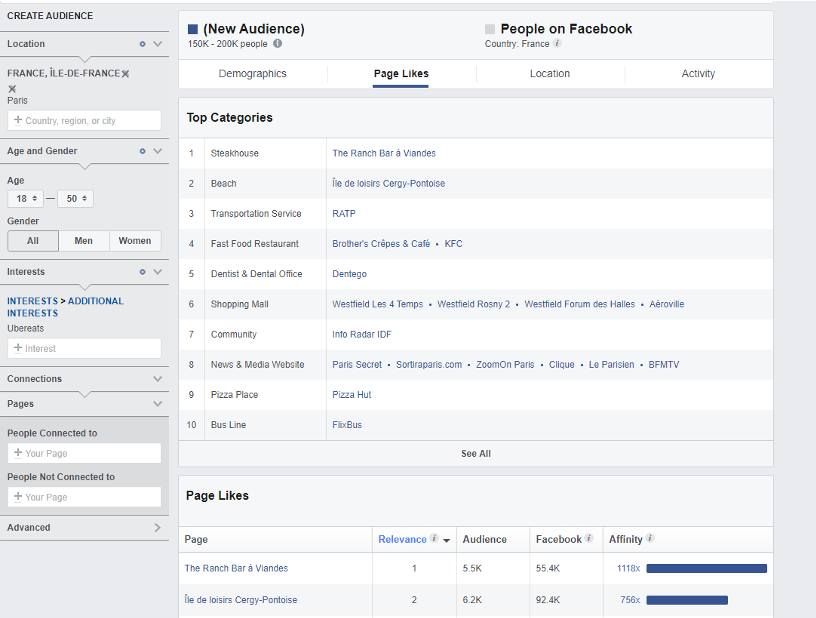Switch to the Demographics tab

pos(252,74)
